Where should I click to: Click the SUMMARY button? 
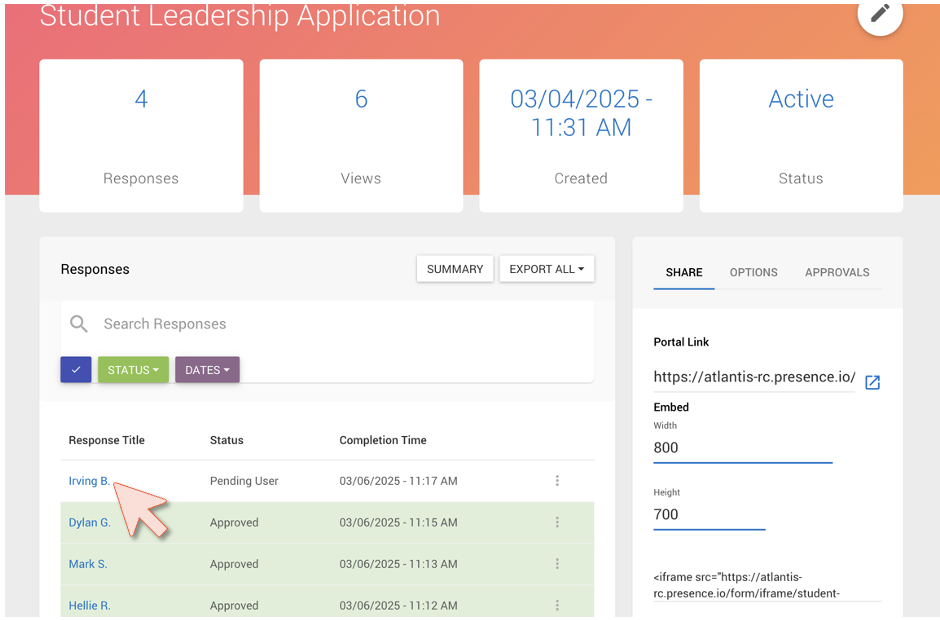click(x=455, y=269)
